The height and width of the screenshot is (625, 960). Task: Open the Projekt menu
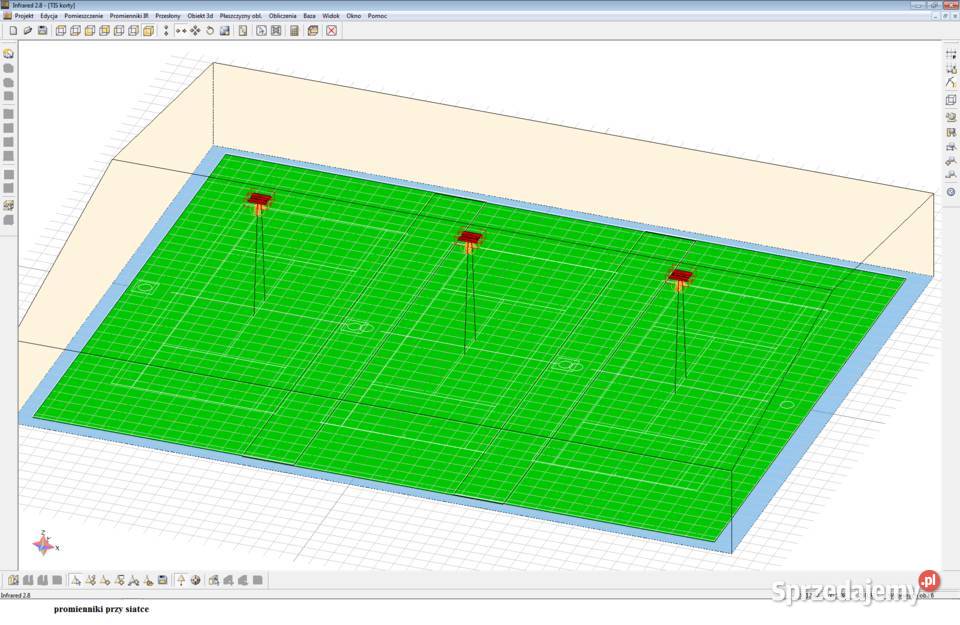point(24,16)
